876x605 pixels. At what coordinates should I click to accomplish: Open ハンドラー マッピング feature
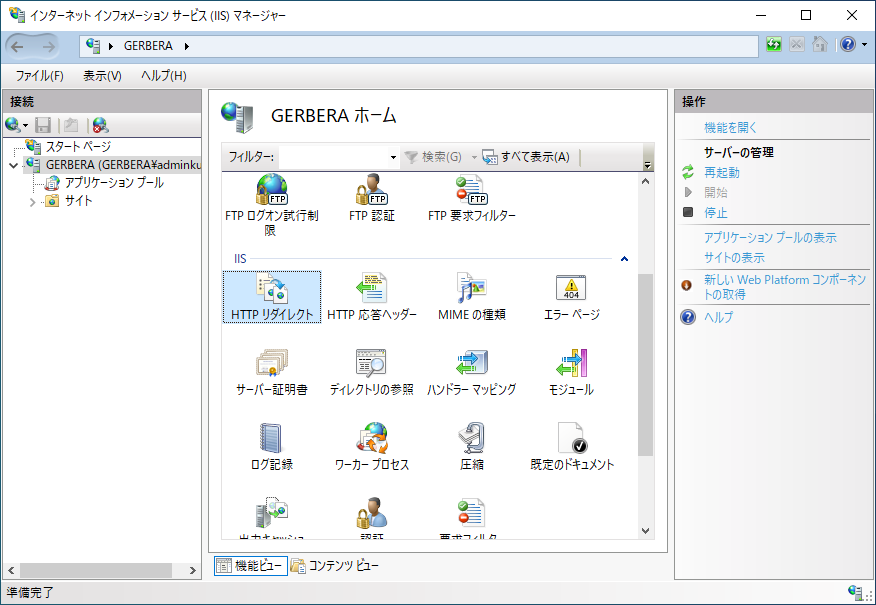pyautogui.click(x=472, y=371)
